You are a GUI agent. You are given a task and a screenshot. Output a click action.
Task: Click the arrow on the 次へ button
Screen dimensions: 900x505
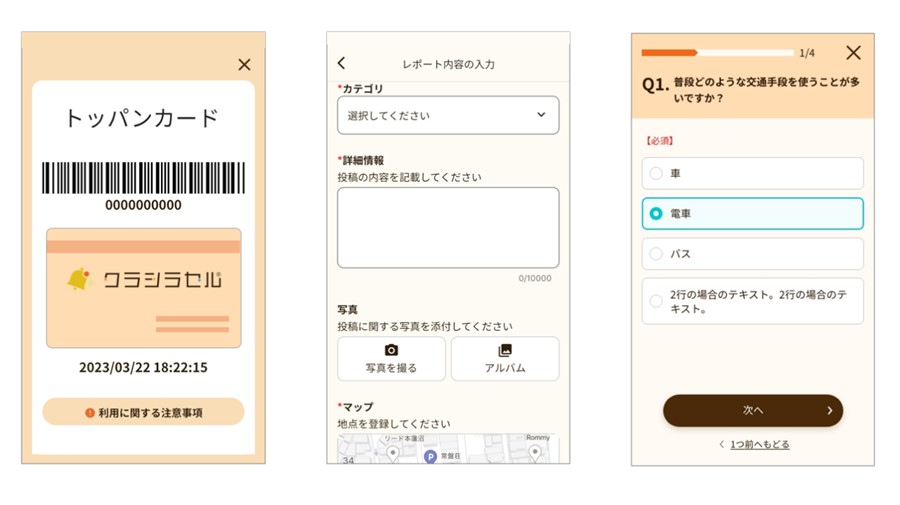pos(829,410)
